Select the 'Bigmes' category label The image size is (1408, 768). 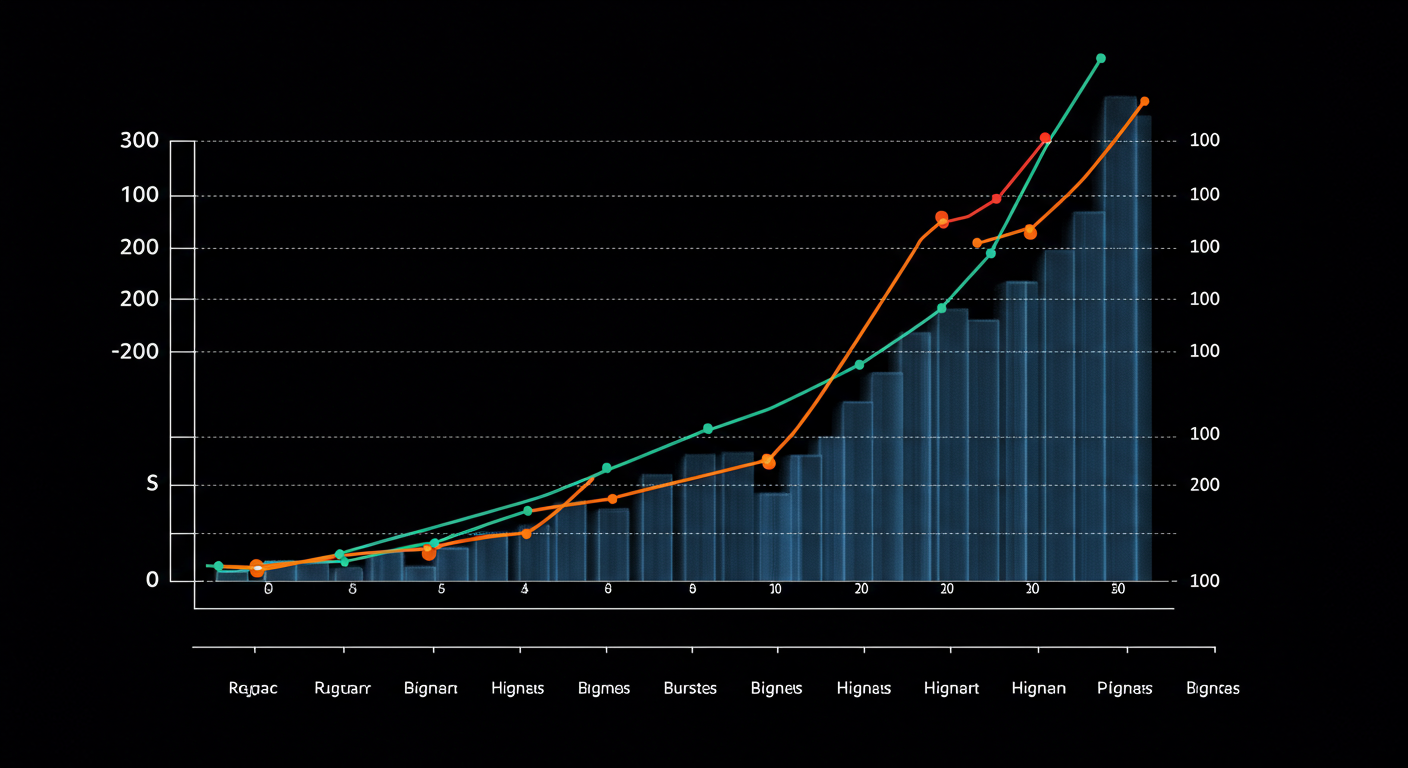point(604,689)
